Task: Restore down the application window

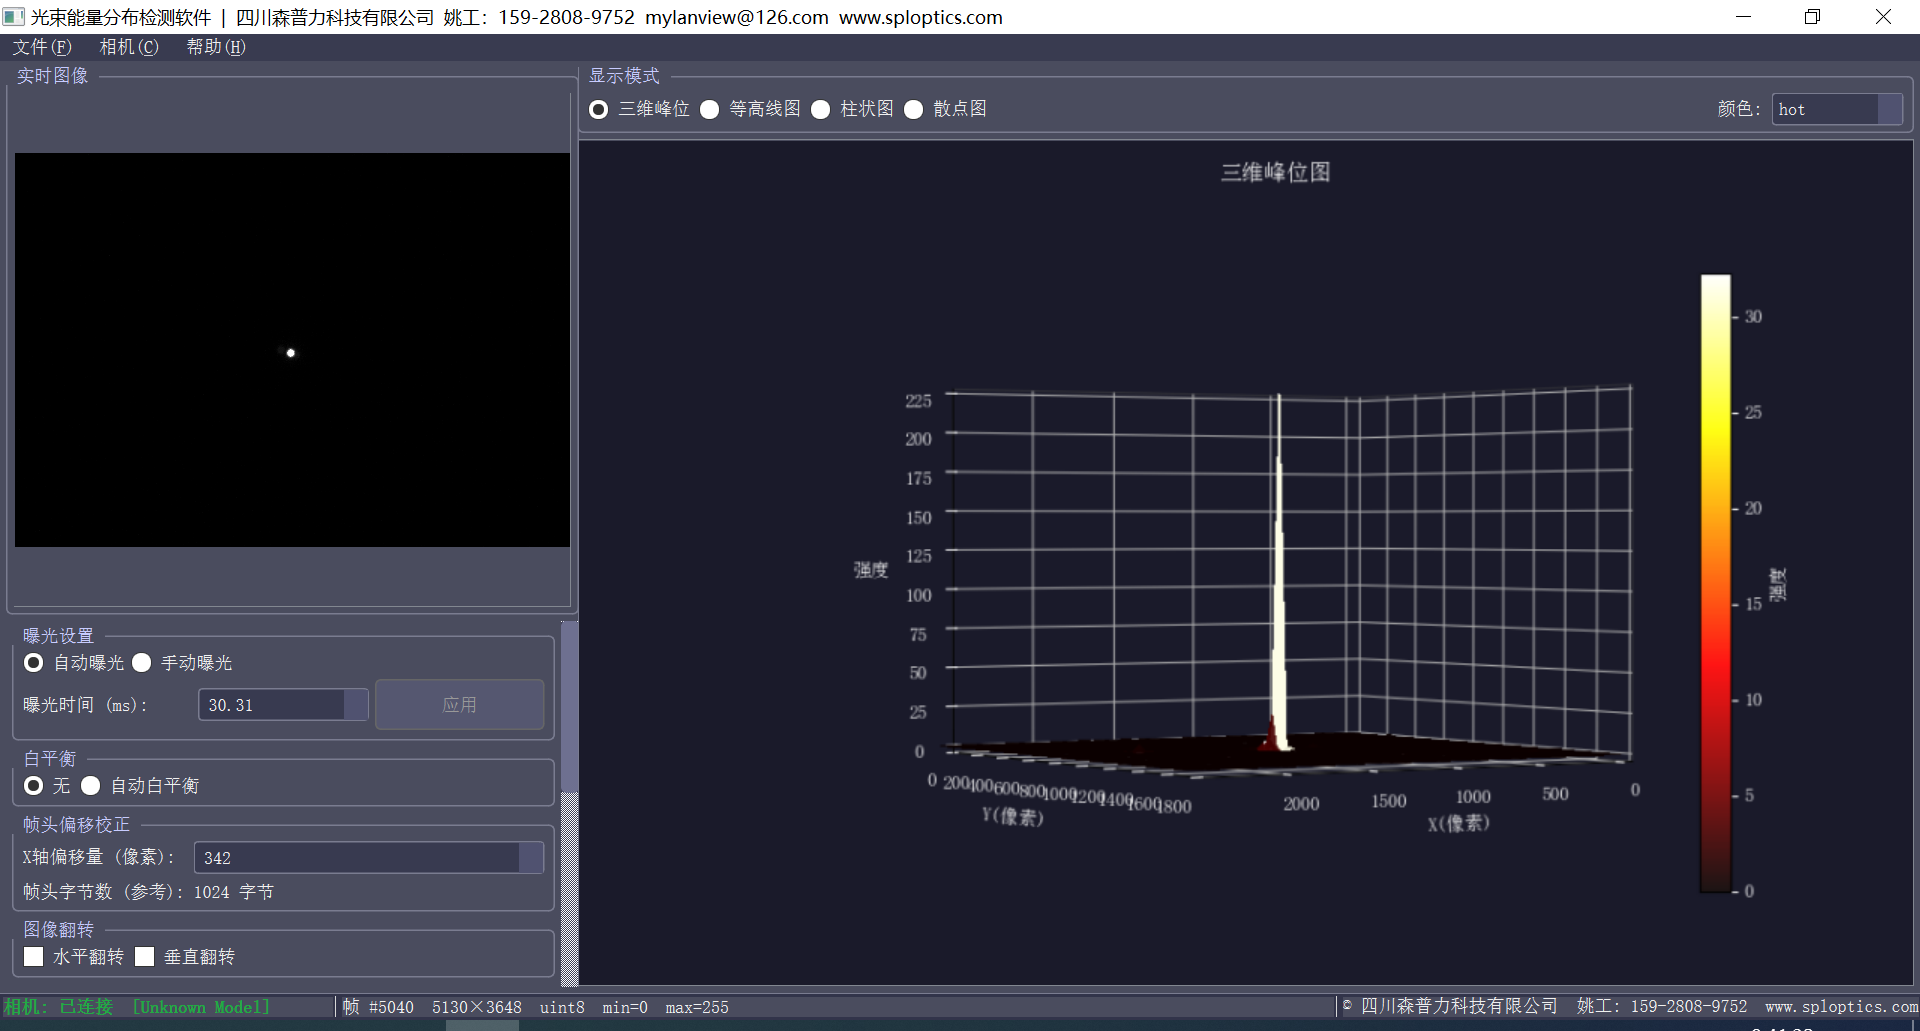Action: (1812, 17)
